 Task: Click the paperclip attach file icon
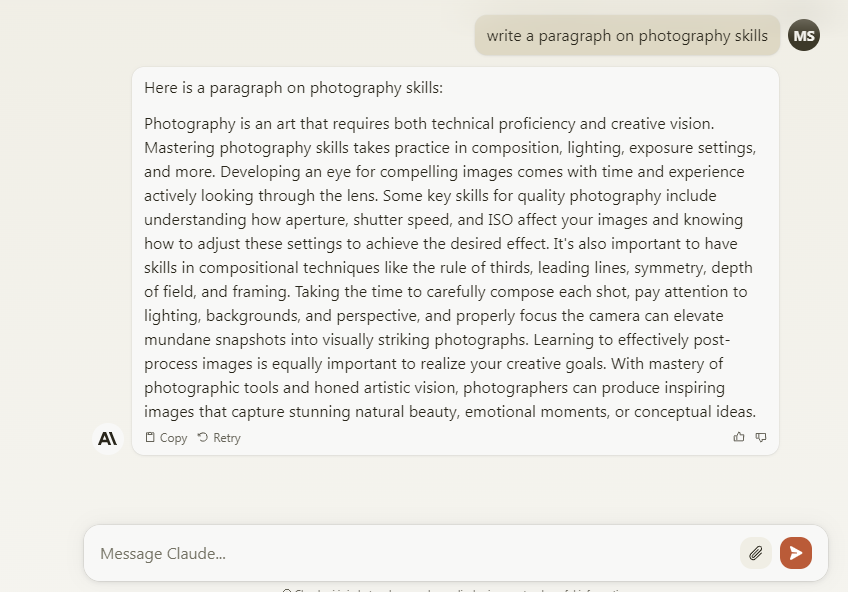point(756,553)
